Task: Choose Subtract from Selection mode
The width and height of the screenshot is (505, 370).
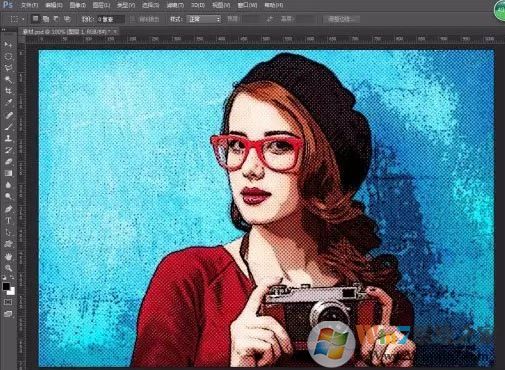Action: (57, 19)
